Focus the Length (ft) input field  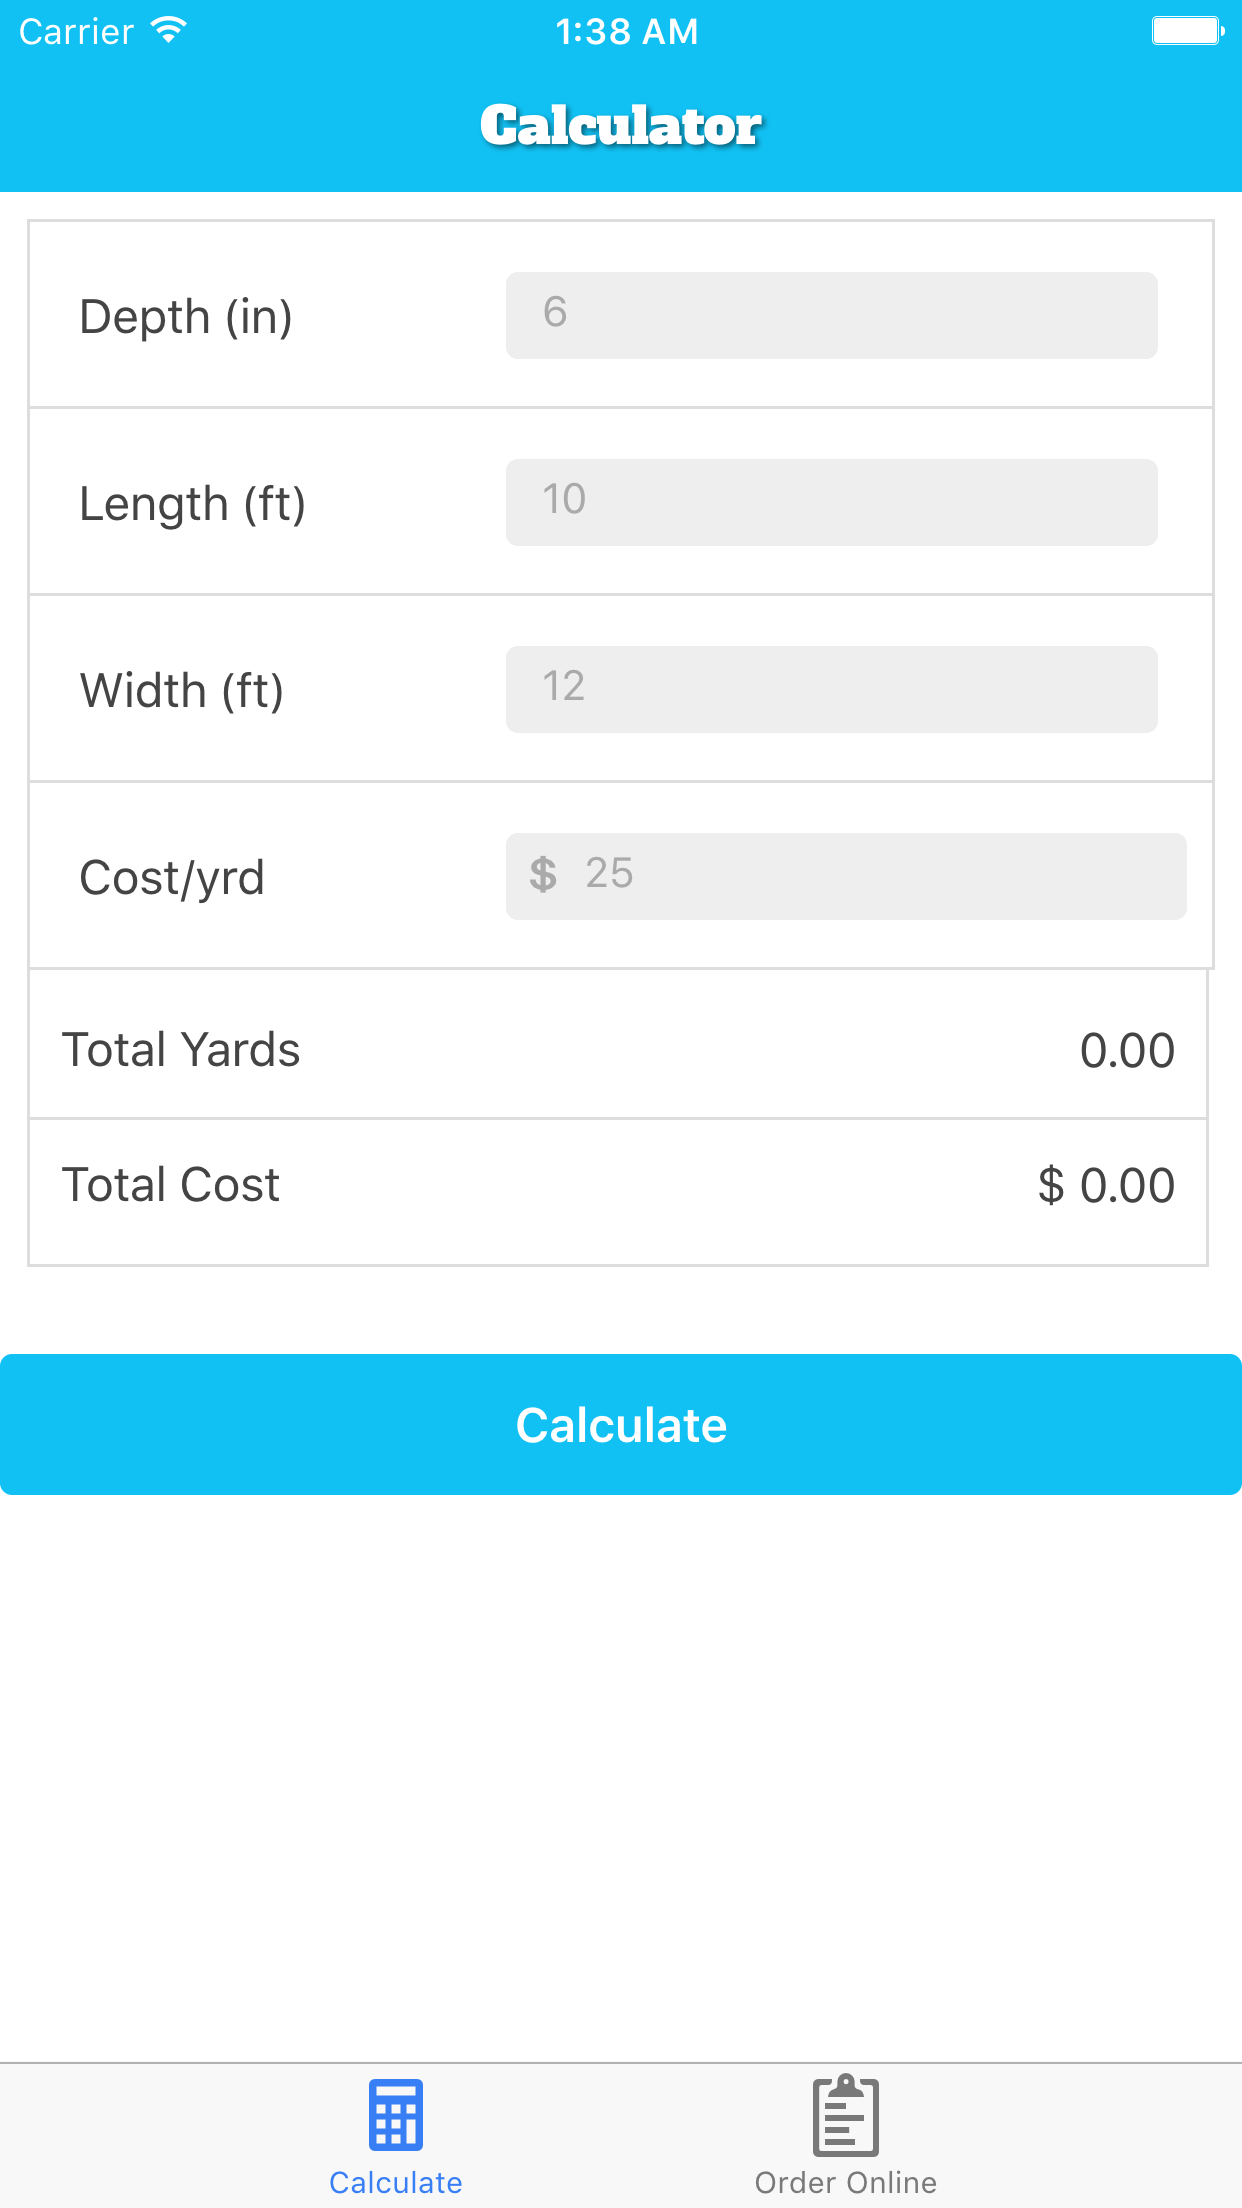[x=832, y=502]
